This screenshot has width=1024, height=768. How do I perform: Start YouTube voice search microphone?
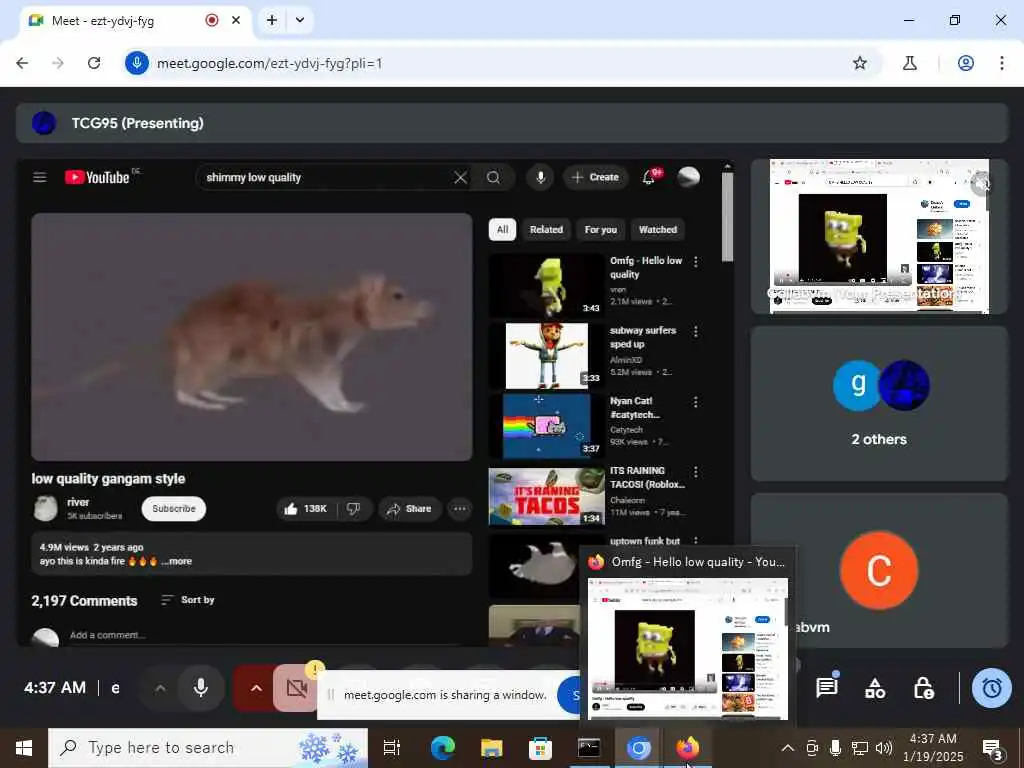(541, 177)
